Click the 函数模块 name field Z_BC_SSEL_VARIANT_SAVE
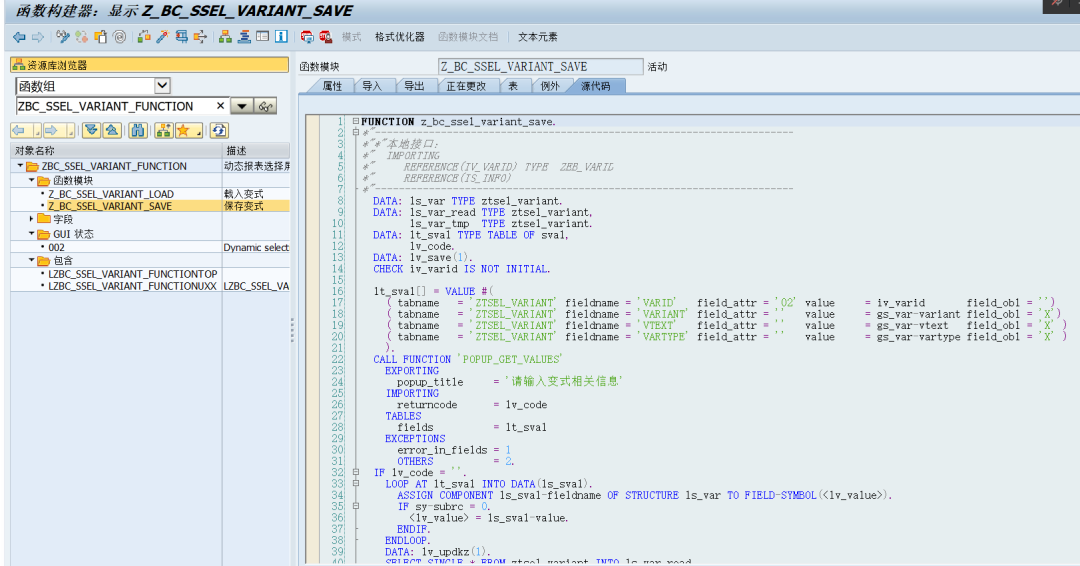The width and height of the screenshot is (1080, 566). [541, 67]
